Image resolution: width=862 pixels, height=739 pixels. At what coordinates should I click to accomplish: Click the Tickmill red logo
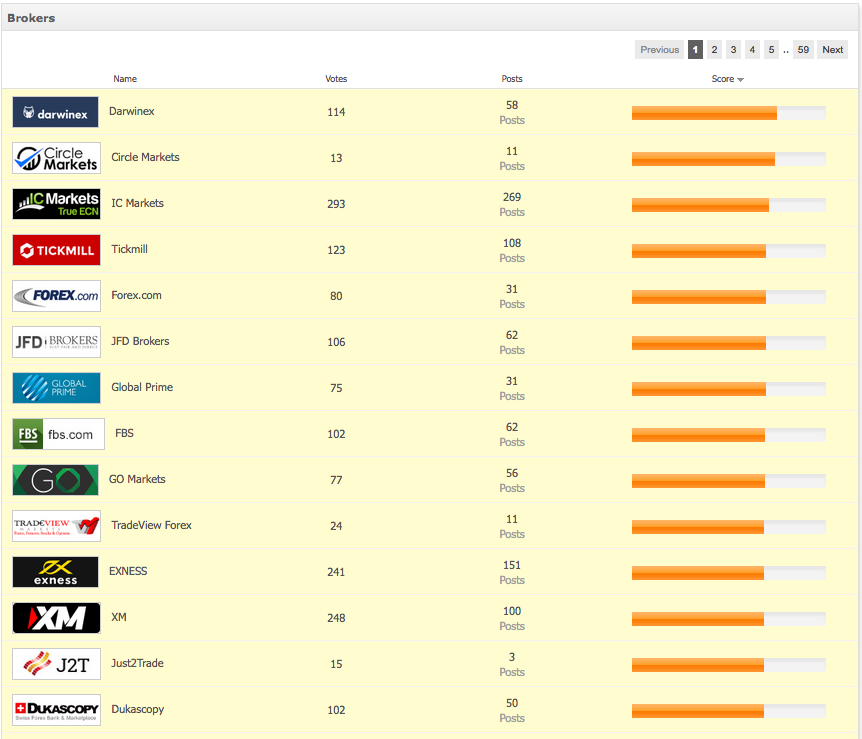57,250
